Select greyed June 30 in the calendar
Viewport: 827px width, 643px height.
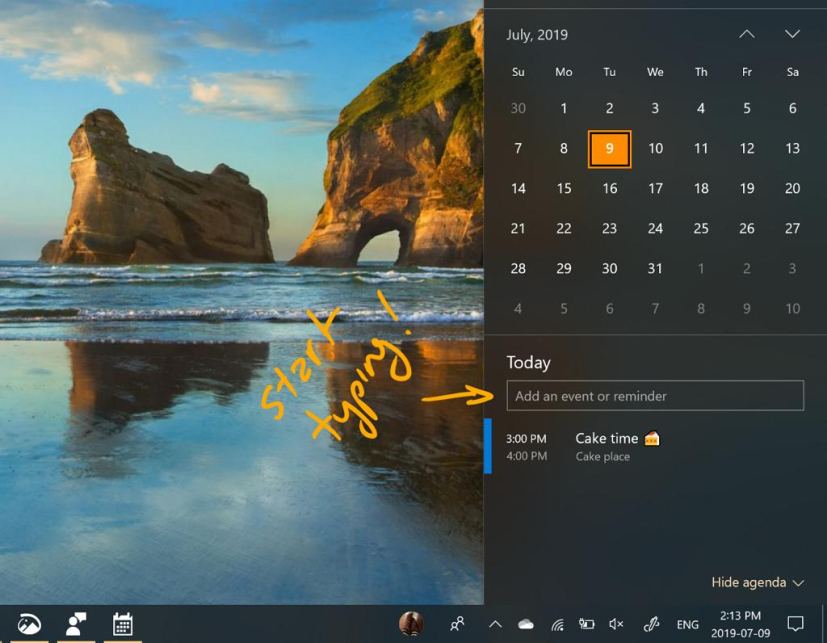(518, 109)
